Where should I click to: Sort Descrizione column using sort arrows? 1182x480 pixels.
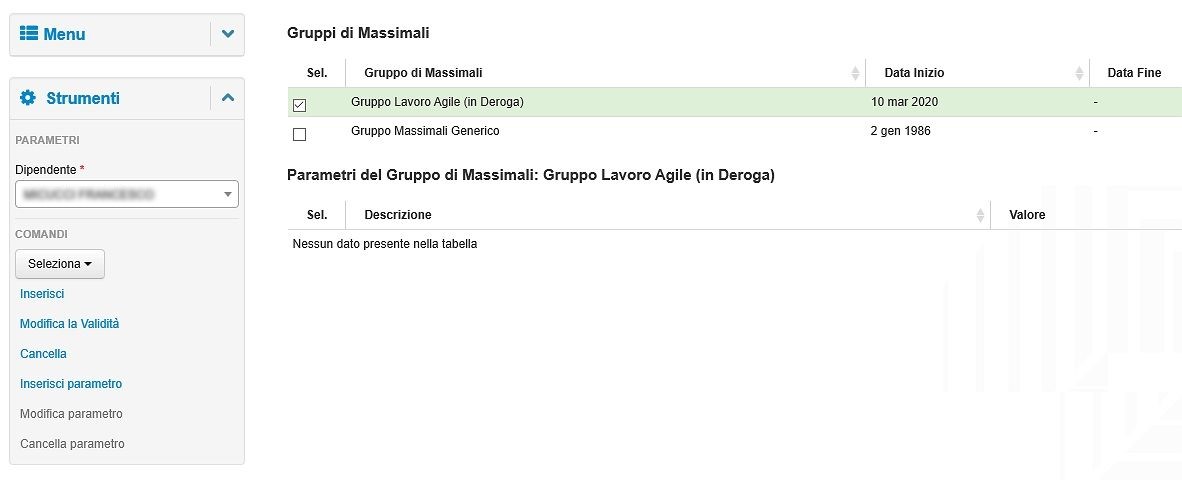980,215
